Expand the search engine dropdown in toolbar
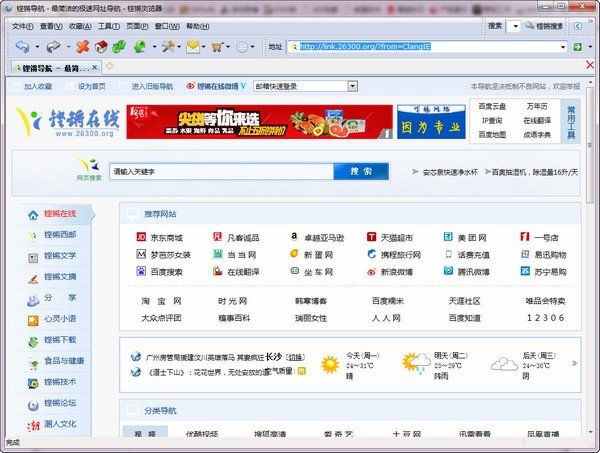Viewport: 600px width, 453px height. point(514,25)
